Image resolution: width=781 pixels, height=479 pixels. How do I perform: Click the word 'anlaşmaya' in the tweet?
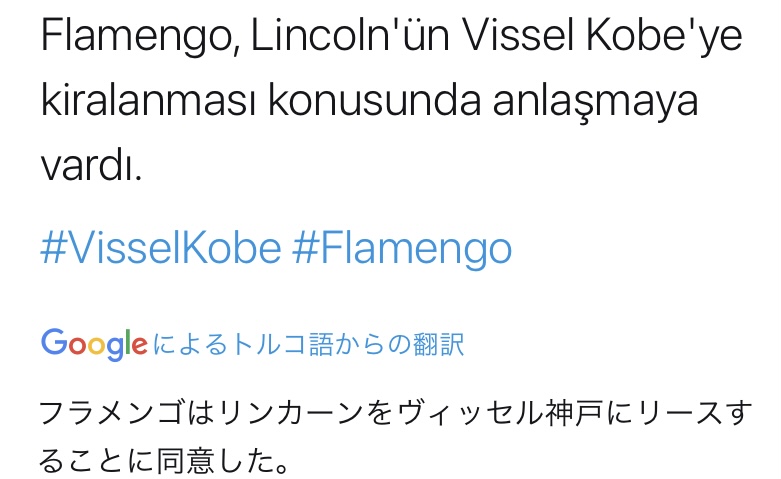pos(585,102)
